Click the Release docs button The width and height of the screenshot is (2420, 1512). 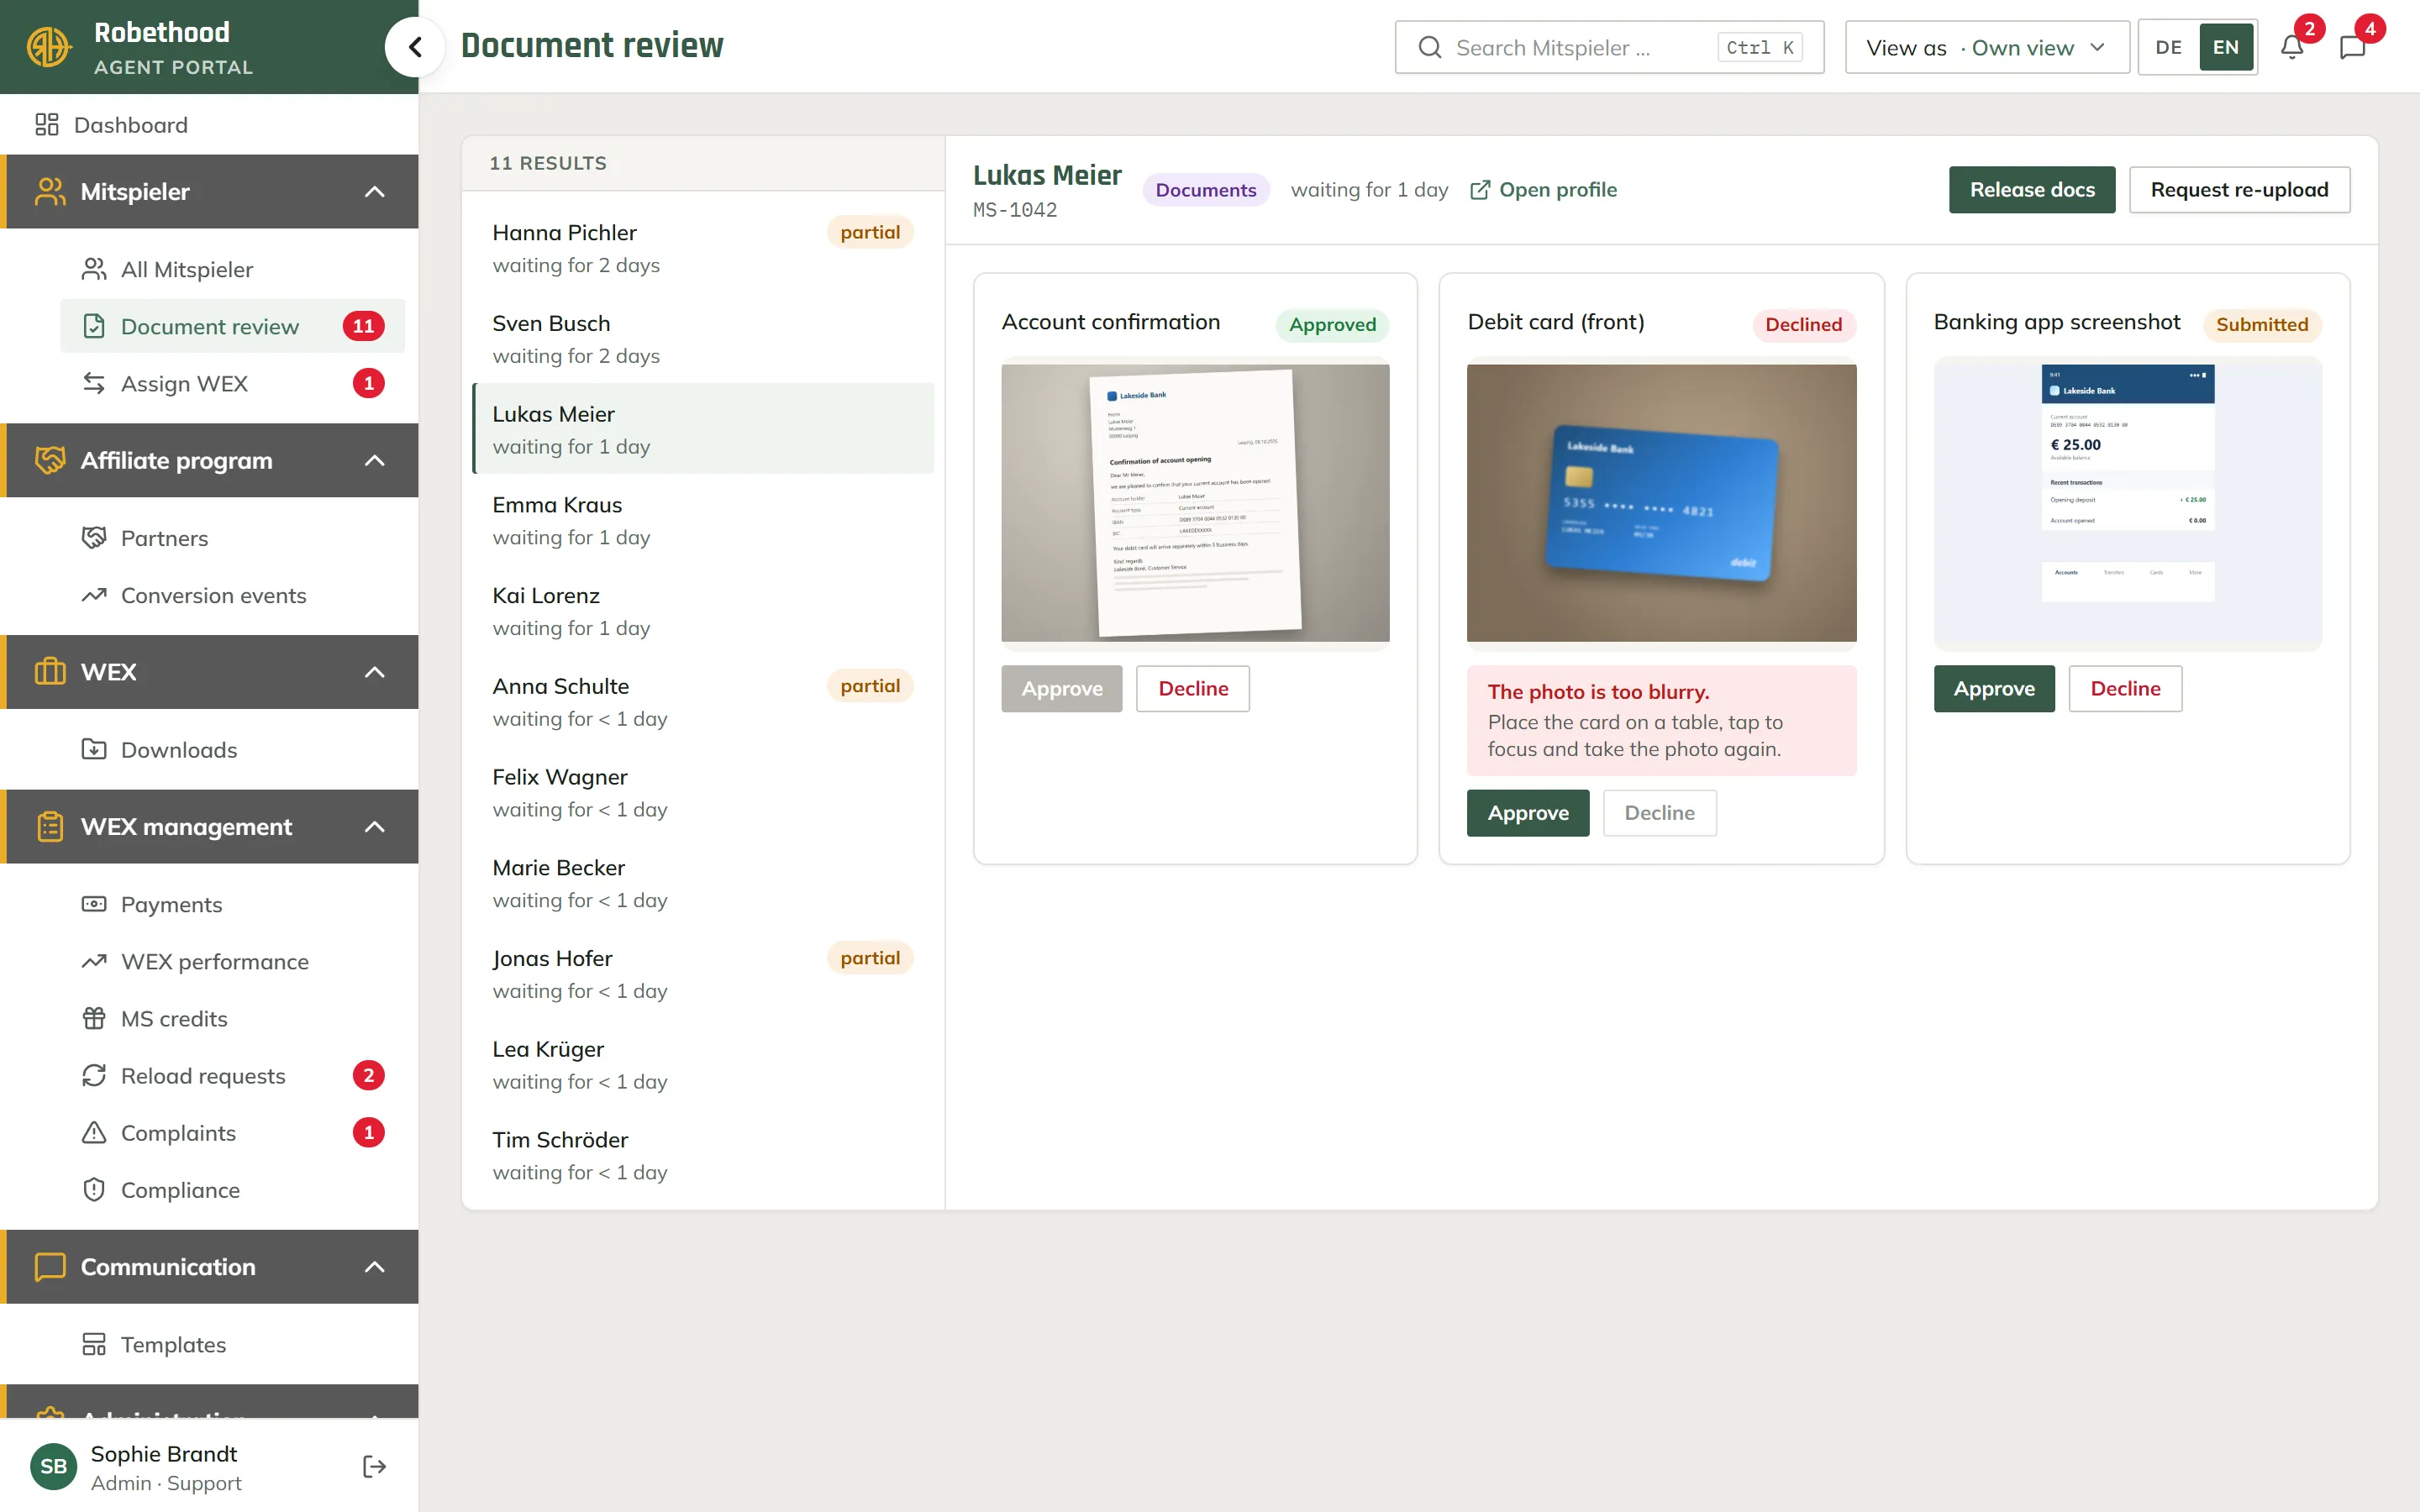coord(2031,189)
